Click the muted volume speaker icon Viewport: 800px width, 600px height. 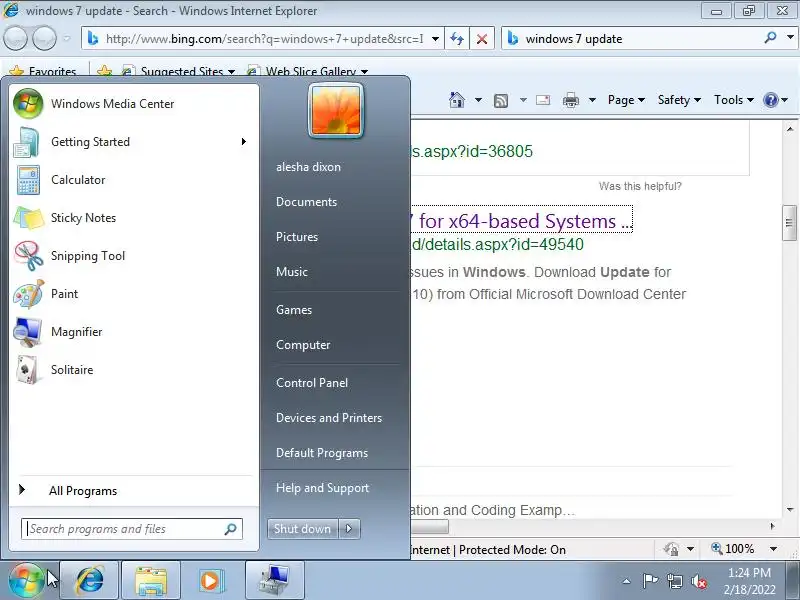pos(699,581)
